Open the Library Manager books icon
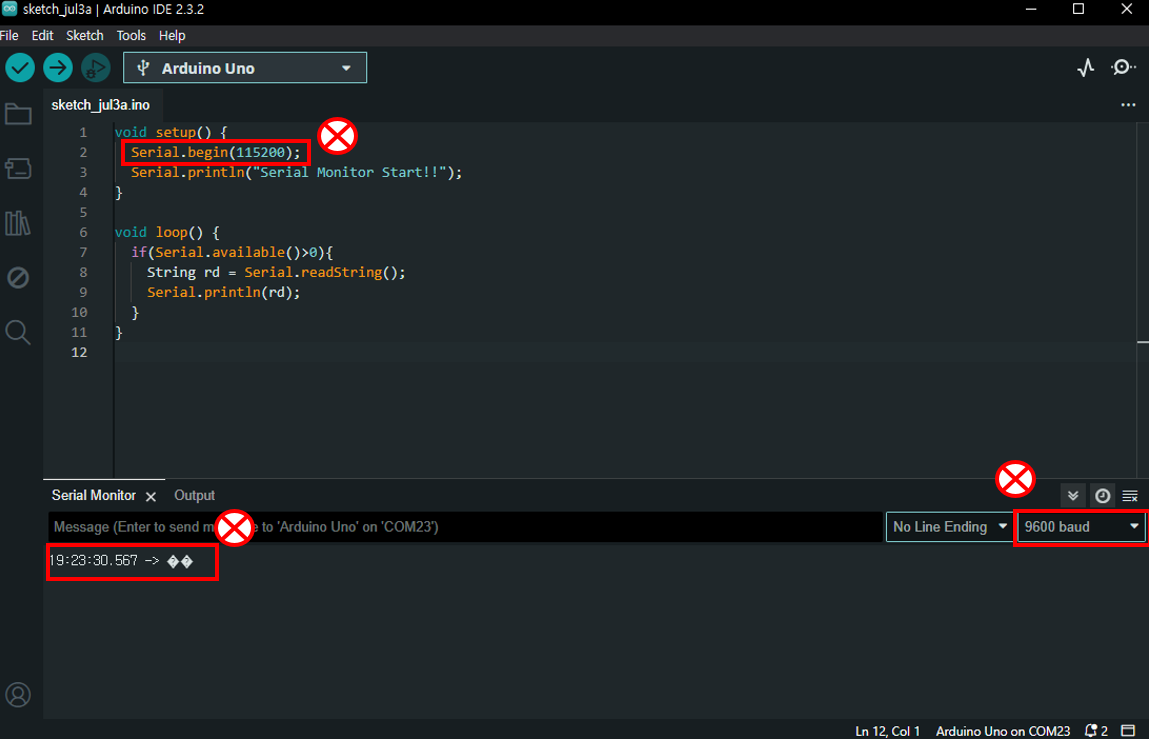The height and width of the screenshot is (739, 1149). 18,223
